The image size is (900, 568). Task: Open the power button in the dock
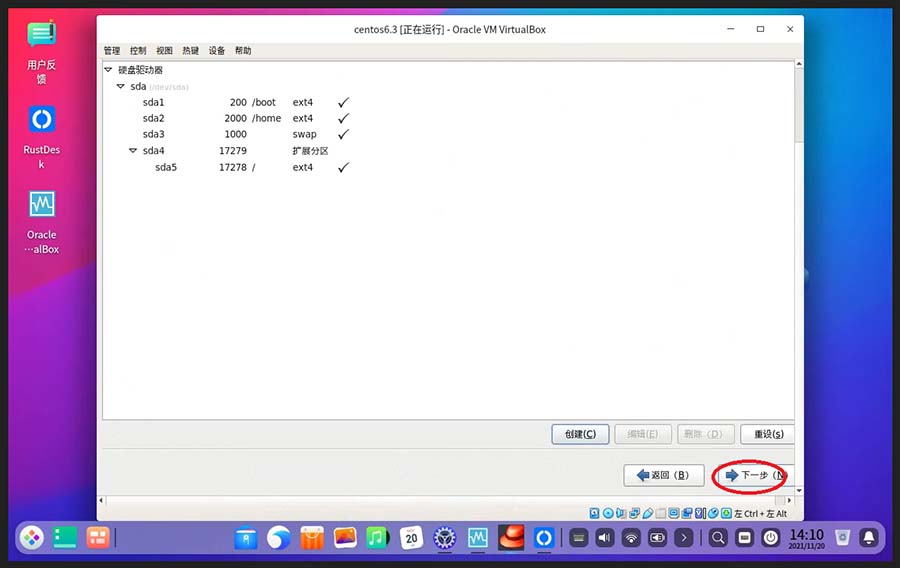pyautogui.click(x=771, y=538)
